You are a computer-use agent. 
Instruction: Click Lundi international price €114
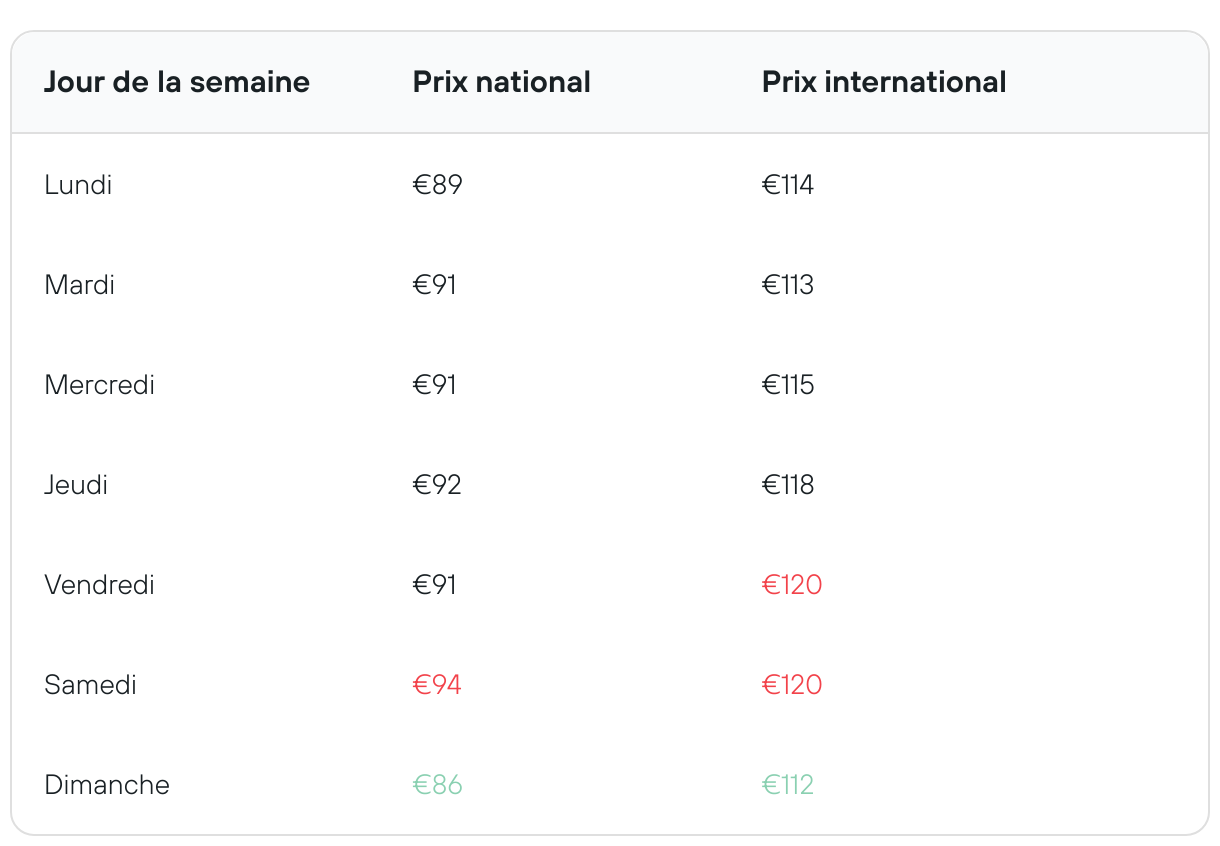coord(788,185)
